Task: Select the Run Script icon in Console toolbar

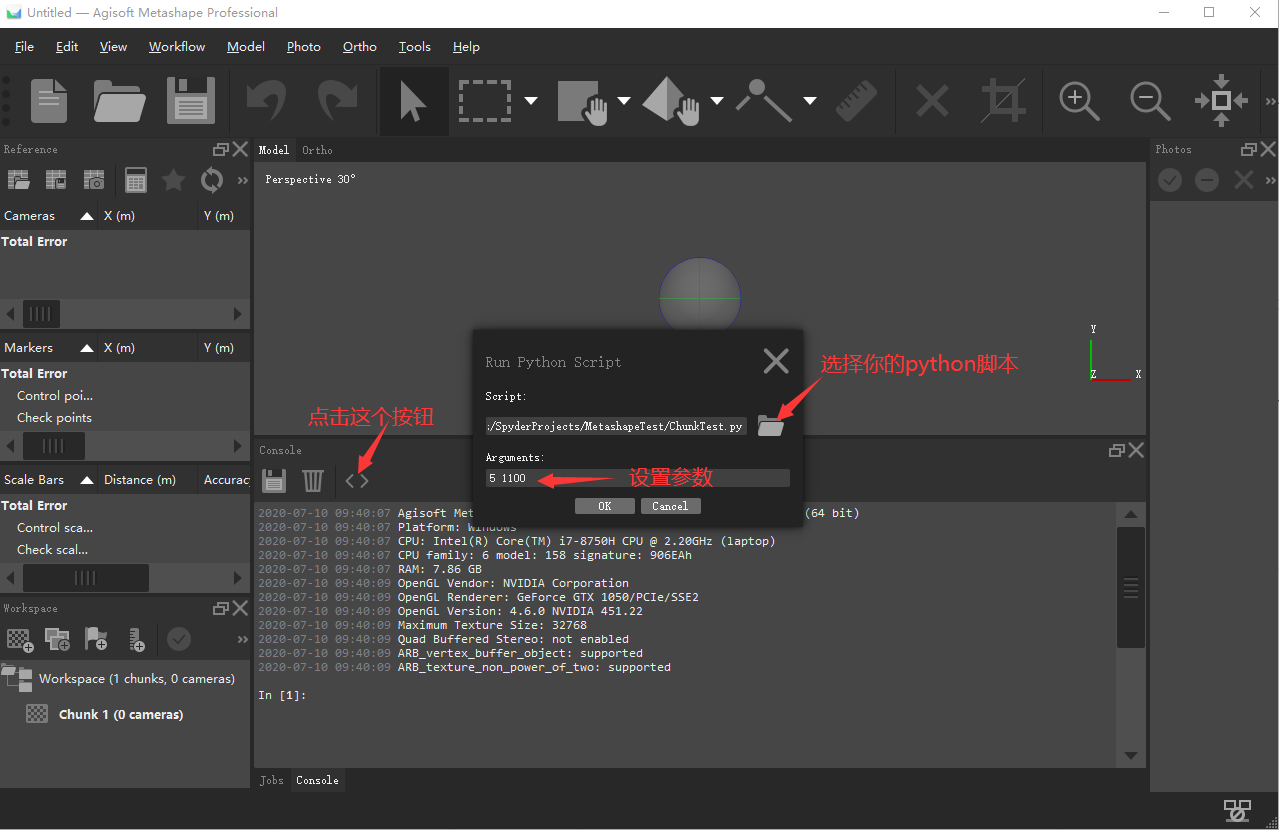Action: (x=356, y=480)
